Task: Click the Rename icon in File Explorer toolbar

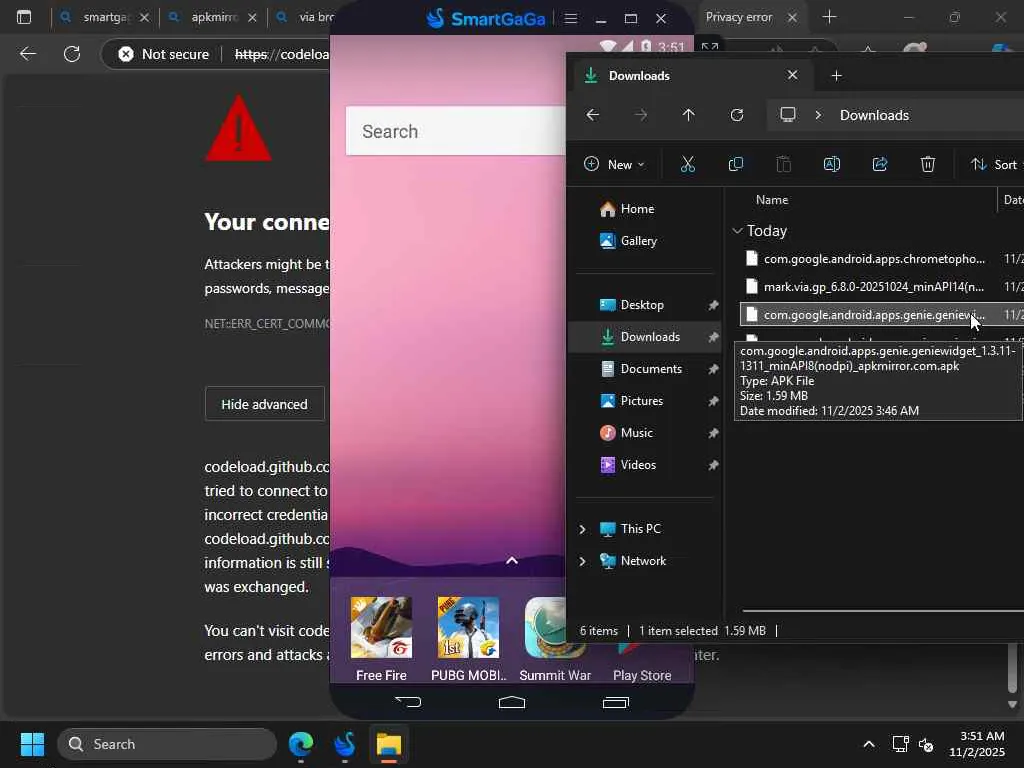Action: (831, 165)
